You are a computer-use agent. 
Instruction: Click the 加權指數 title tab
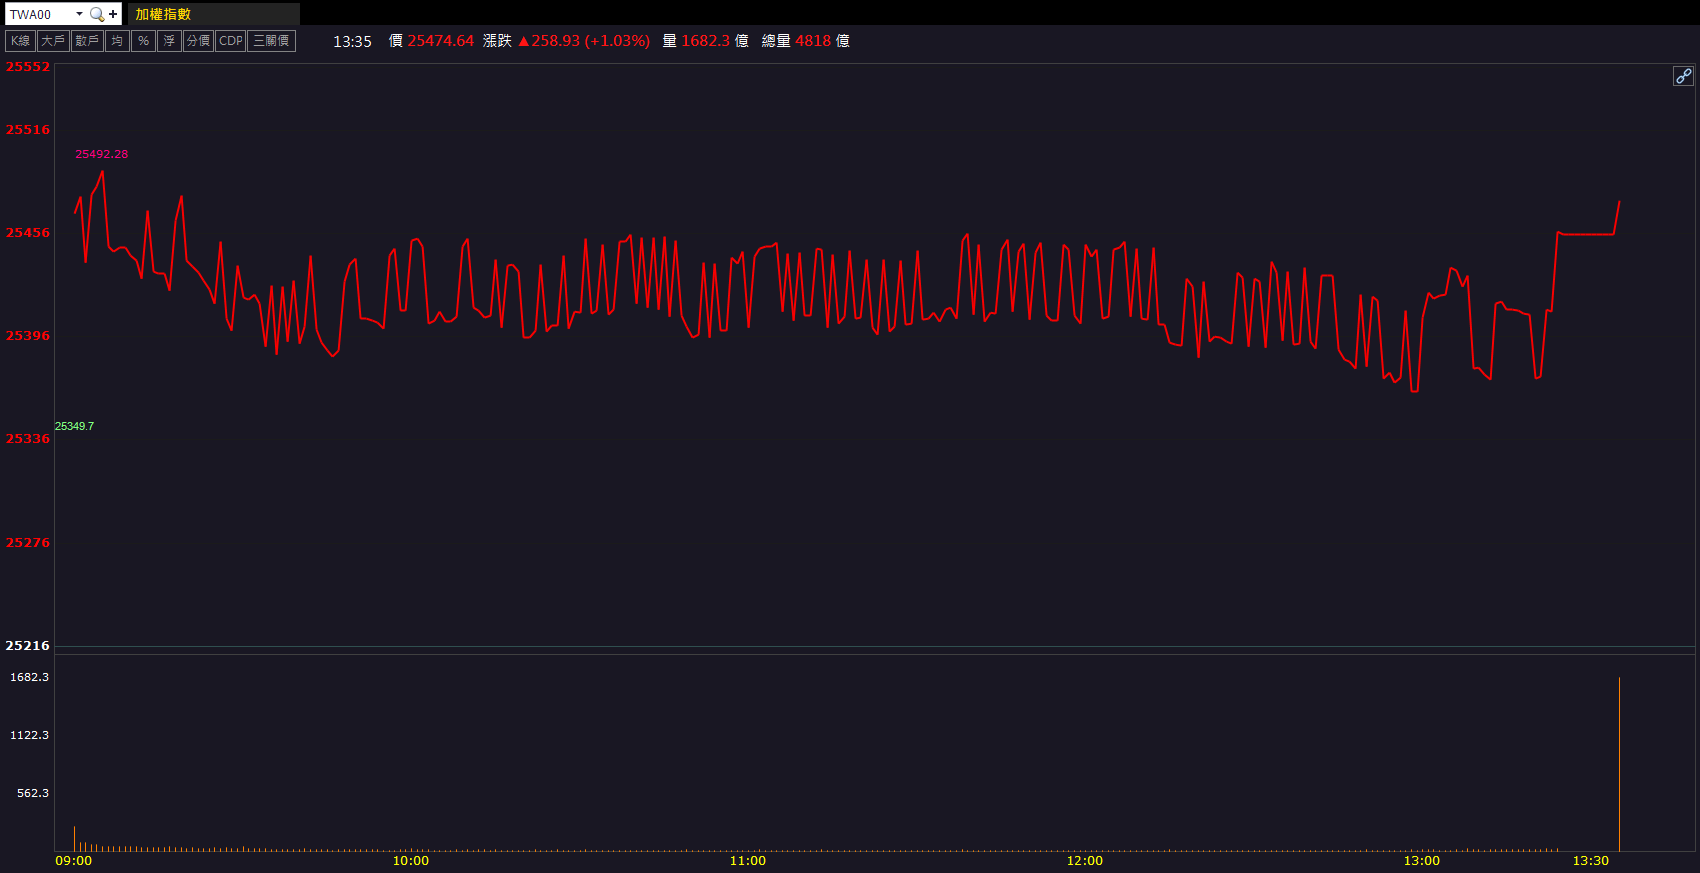point(163,14)
